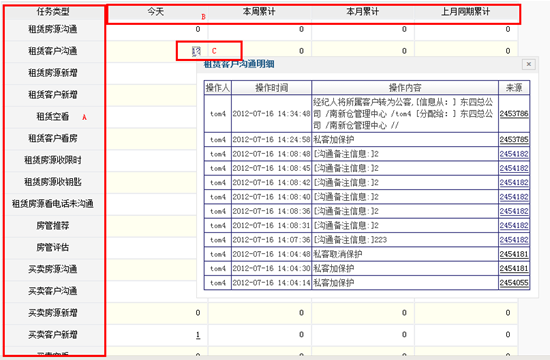Click 上月同期累计 value in 租赁客户沟通 row
Screen dimensions: 550x360
pos(508,51)
